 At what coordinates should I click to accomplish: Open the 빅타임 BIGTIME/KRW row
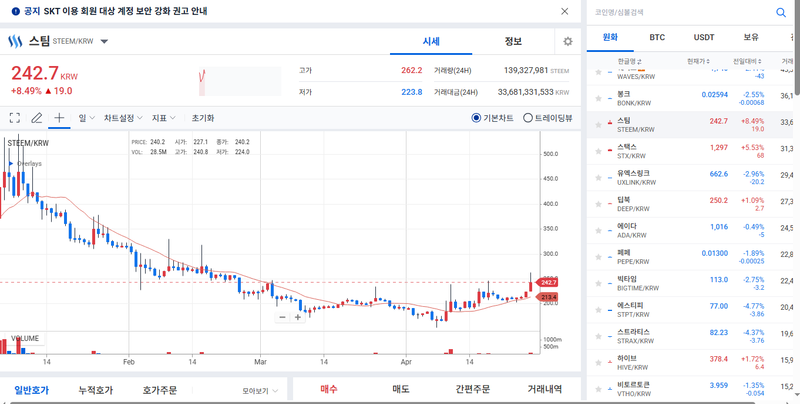pos(690,284)
